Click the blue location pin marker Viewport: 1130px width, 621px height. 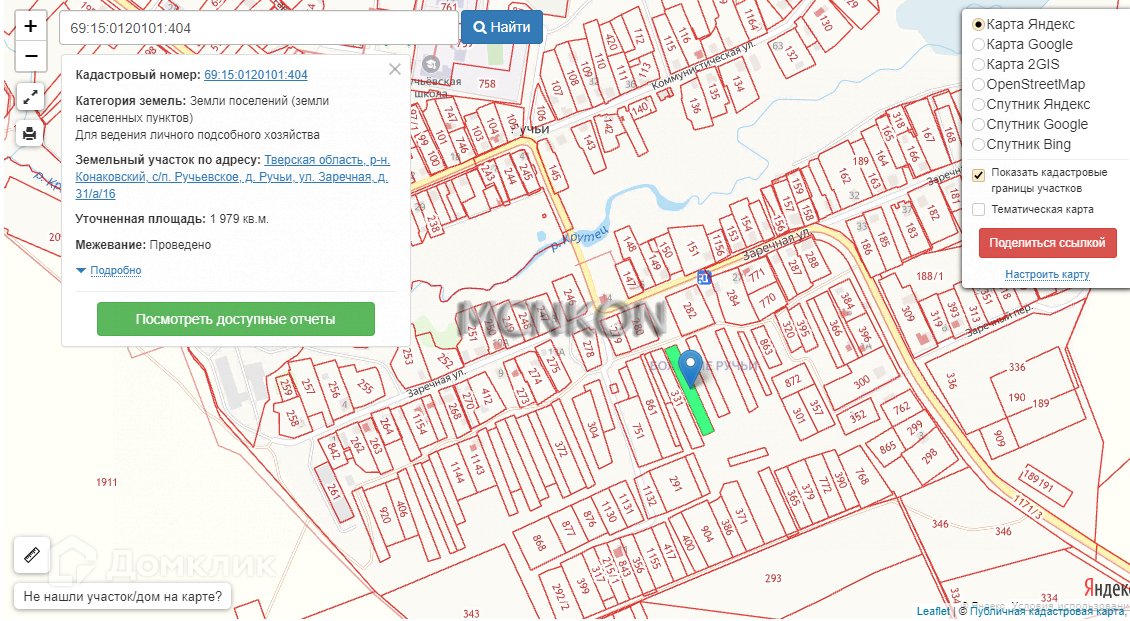click(690, 368)
